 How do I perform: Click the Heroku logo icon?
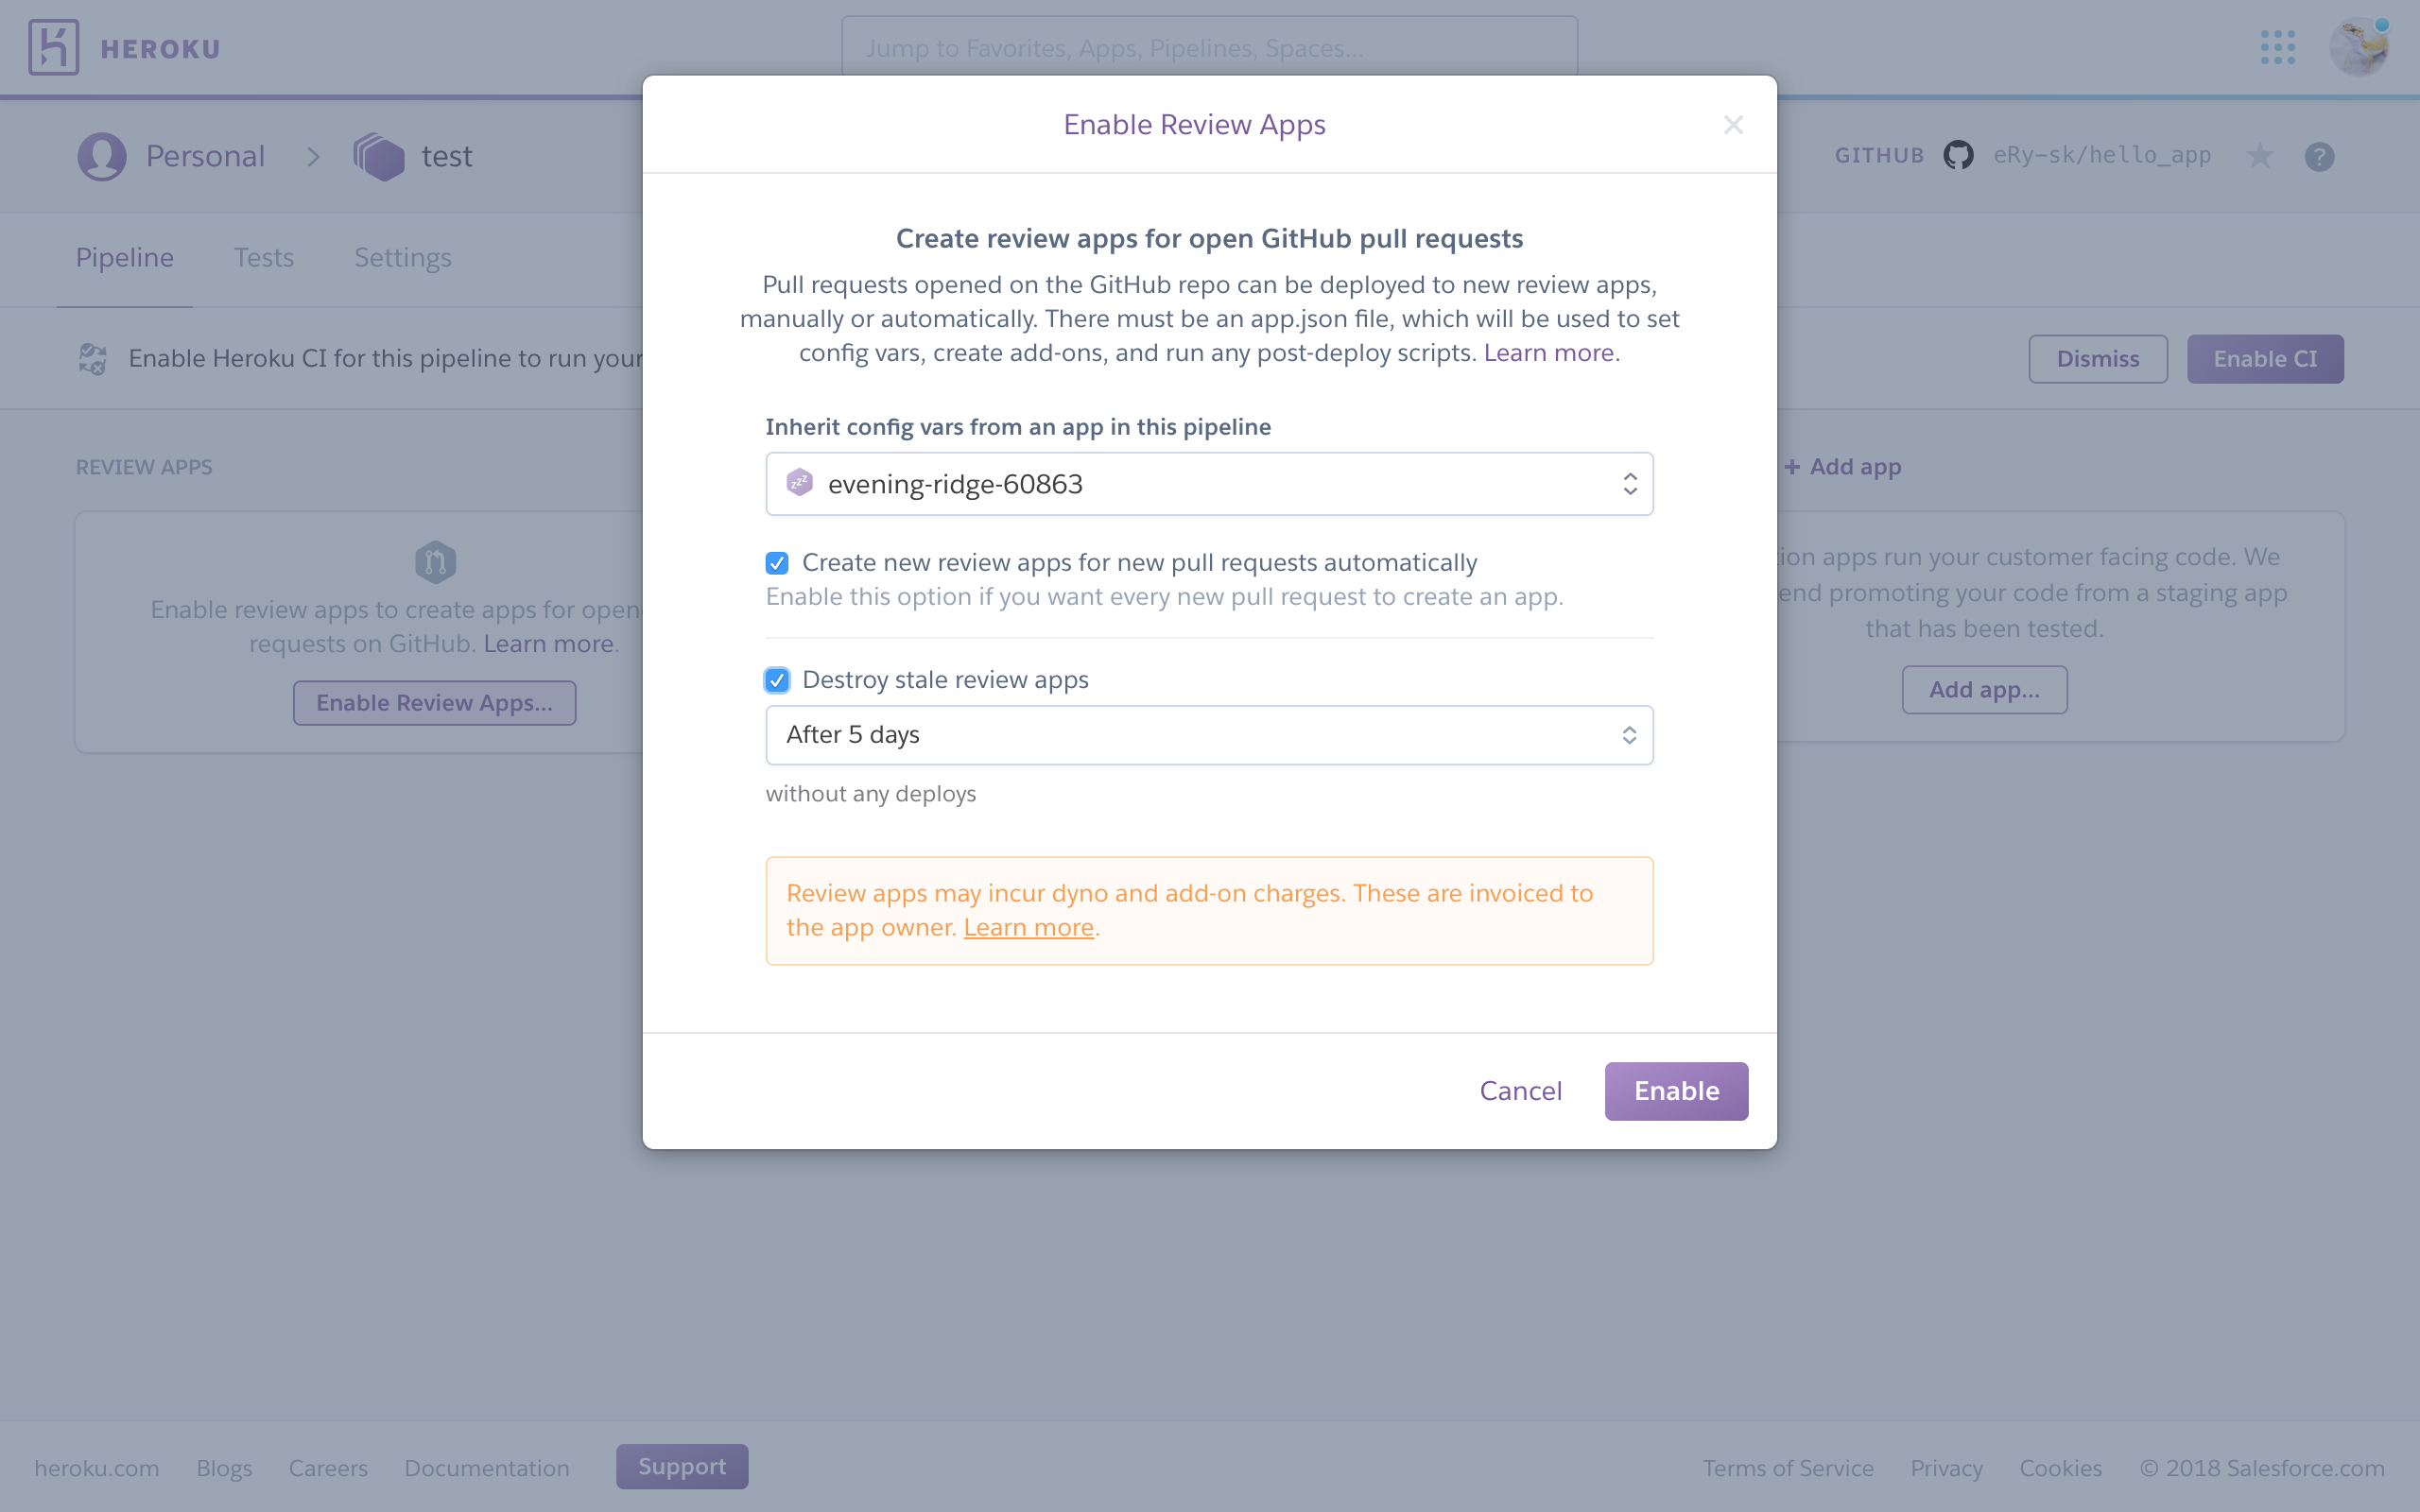click(54, 47)
